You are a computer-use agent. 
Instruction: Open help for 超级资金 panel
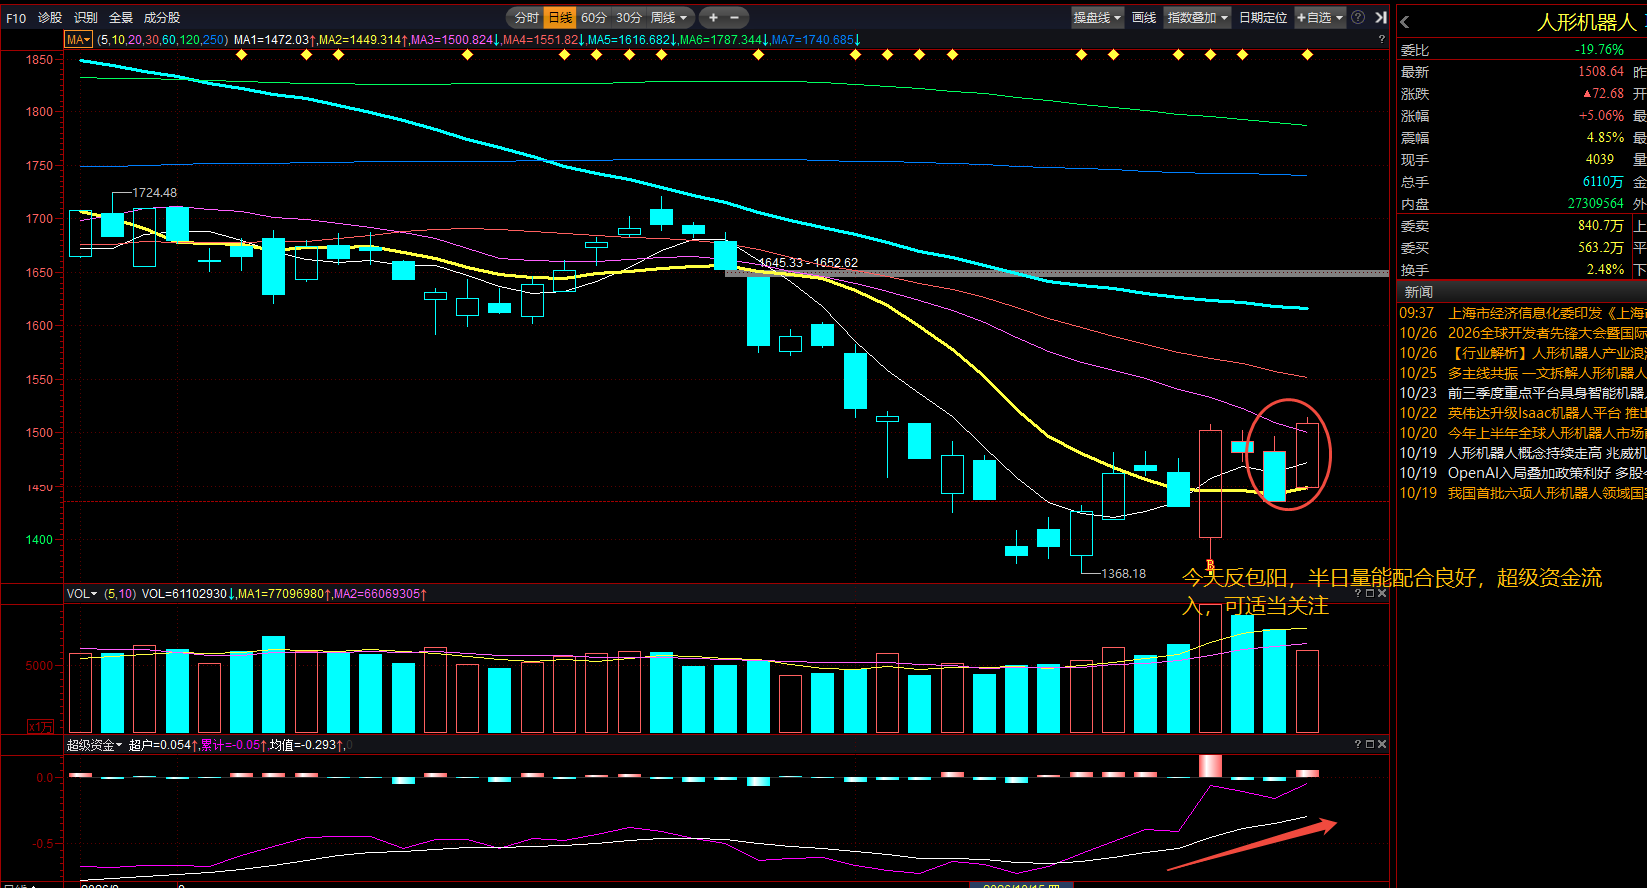(x=1358, y=744)
